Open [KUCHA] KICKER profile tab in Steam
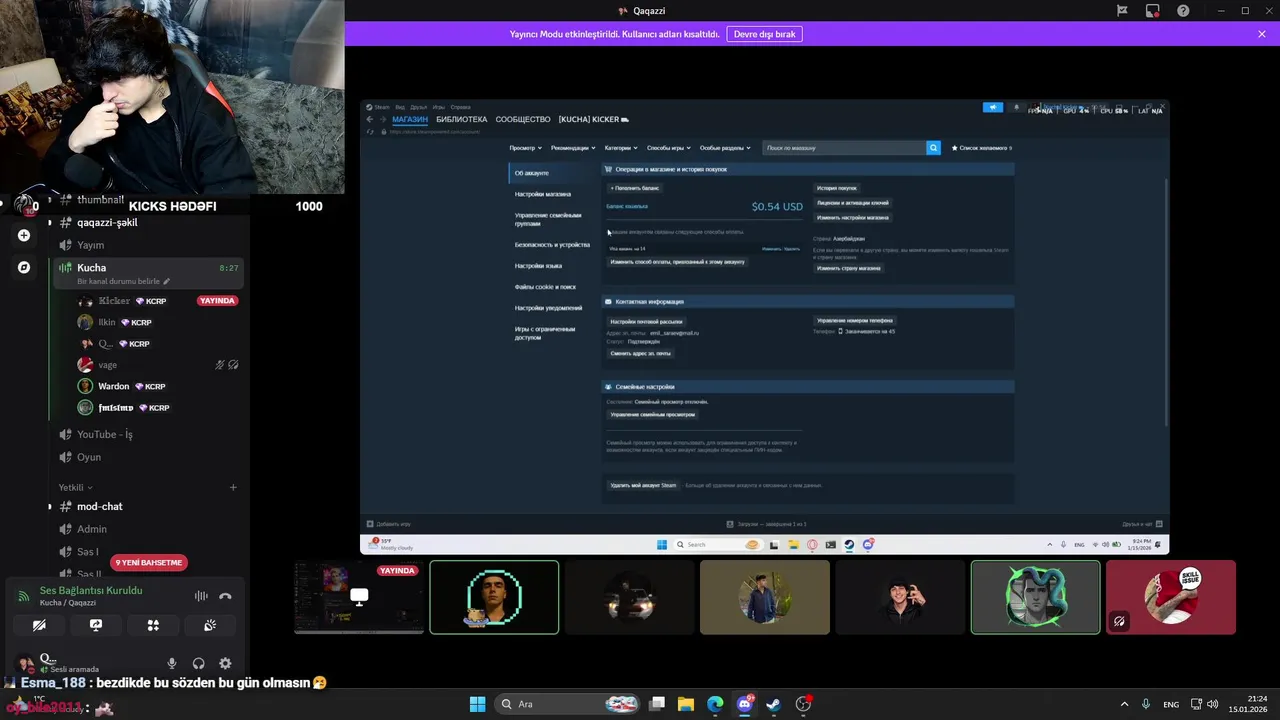The image size is (1280, 720). pyautogui.click(x=593, y=119)
